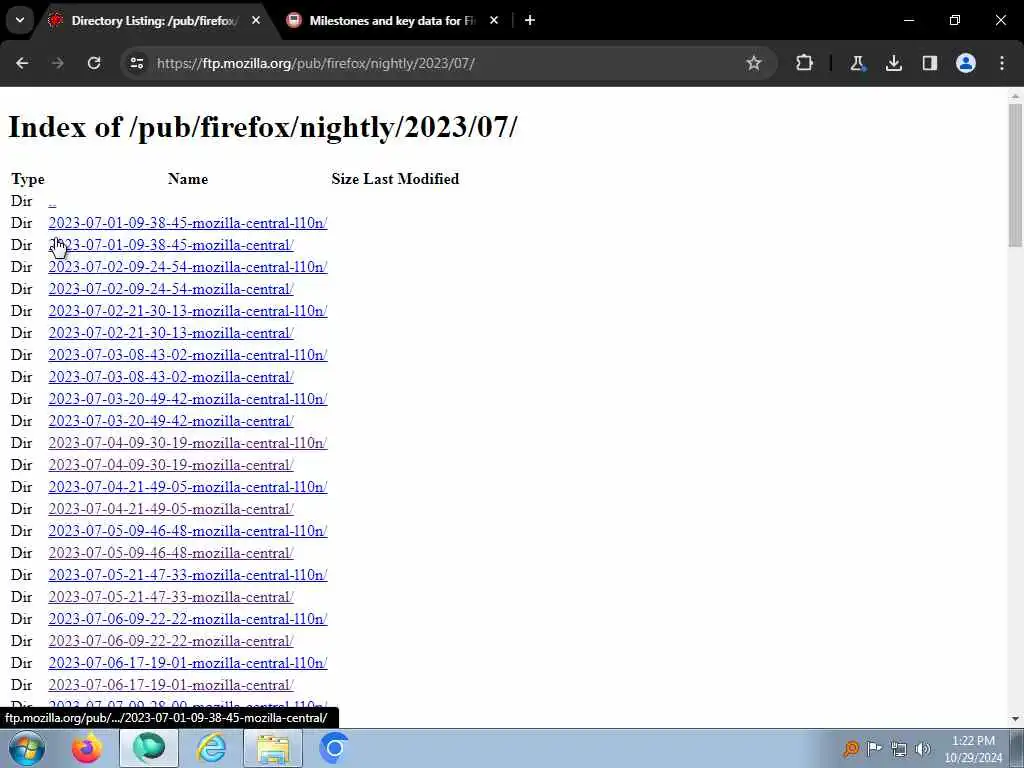This screenshot has height=768, width=1024.
Task: Click the scrollbar down arrow
Action: (1015, 719)
